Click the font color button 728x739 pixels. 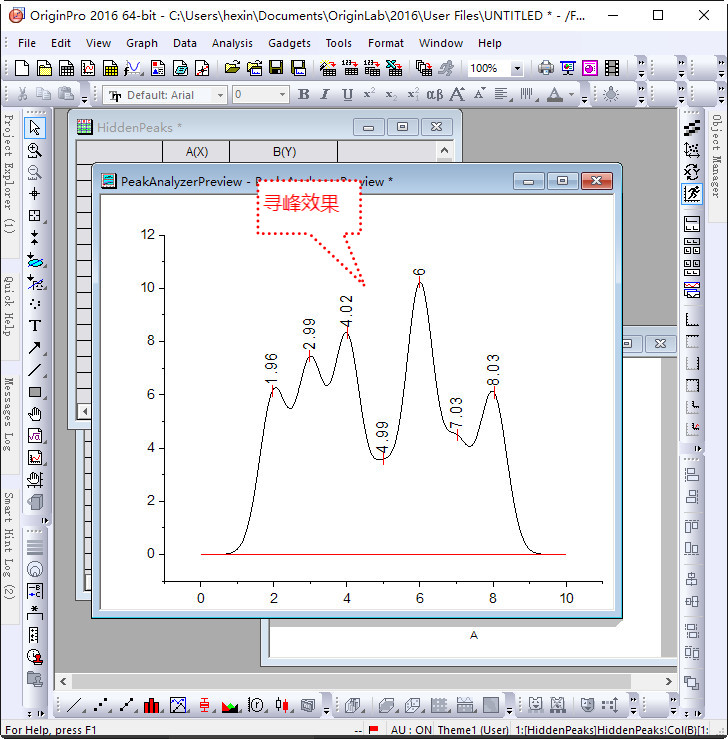click(555, 95)
